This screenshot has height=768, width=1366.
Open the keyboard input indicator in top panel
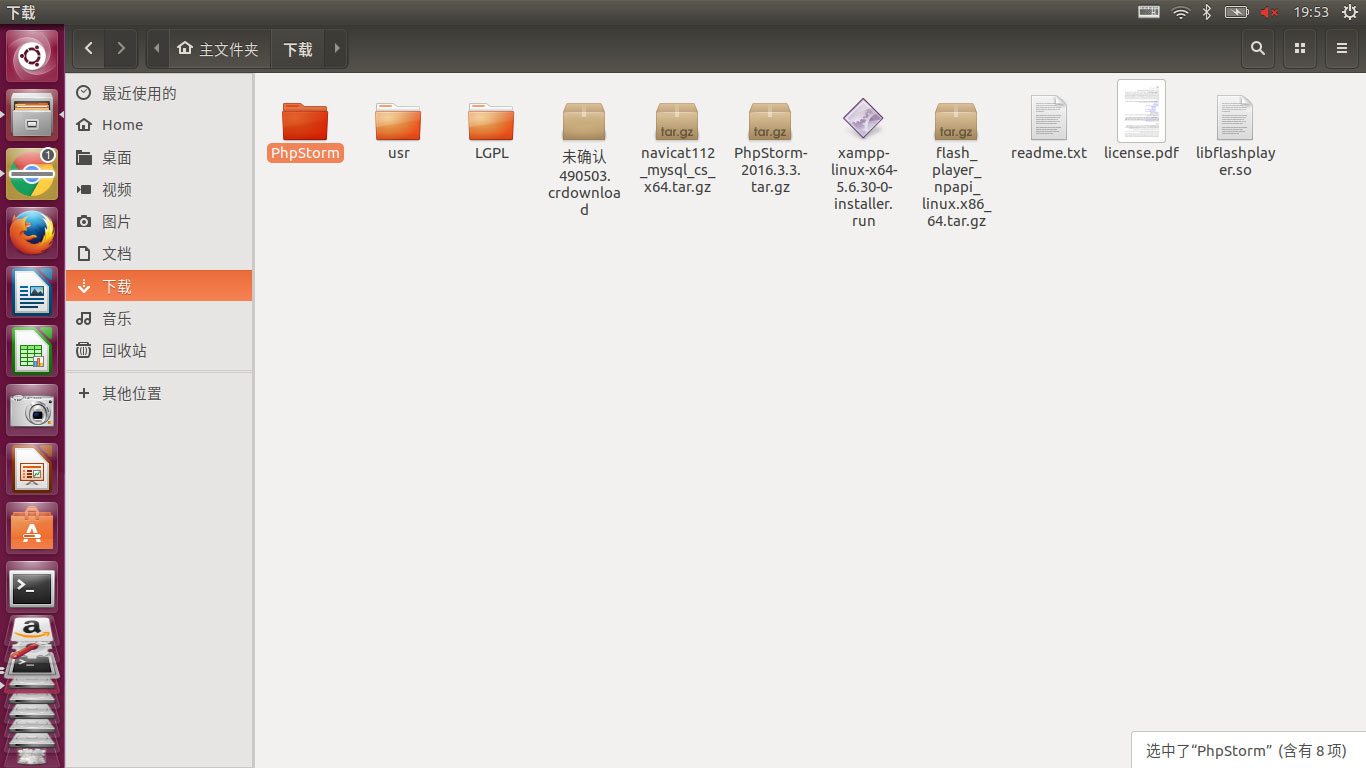[1149, 12]
